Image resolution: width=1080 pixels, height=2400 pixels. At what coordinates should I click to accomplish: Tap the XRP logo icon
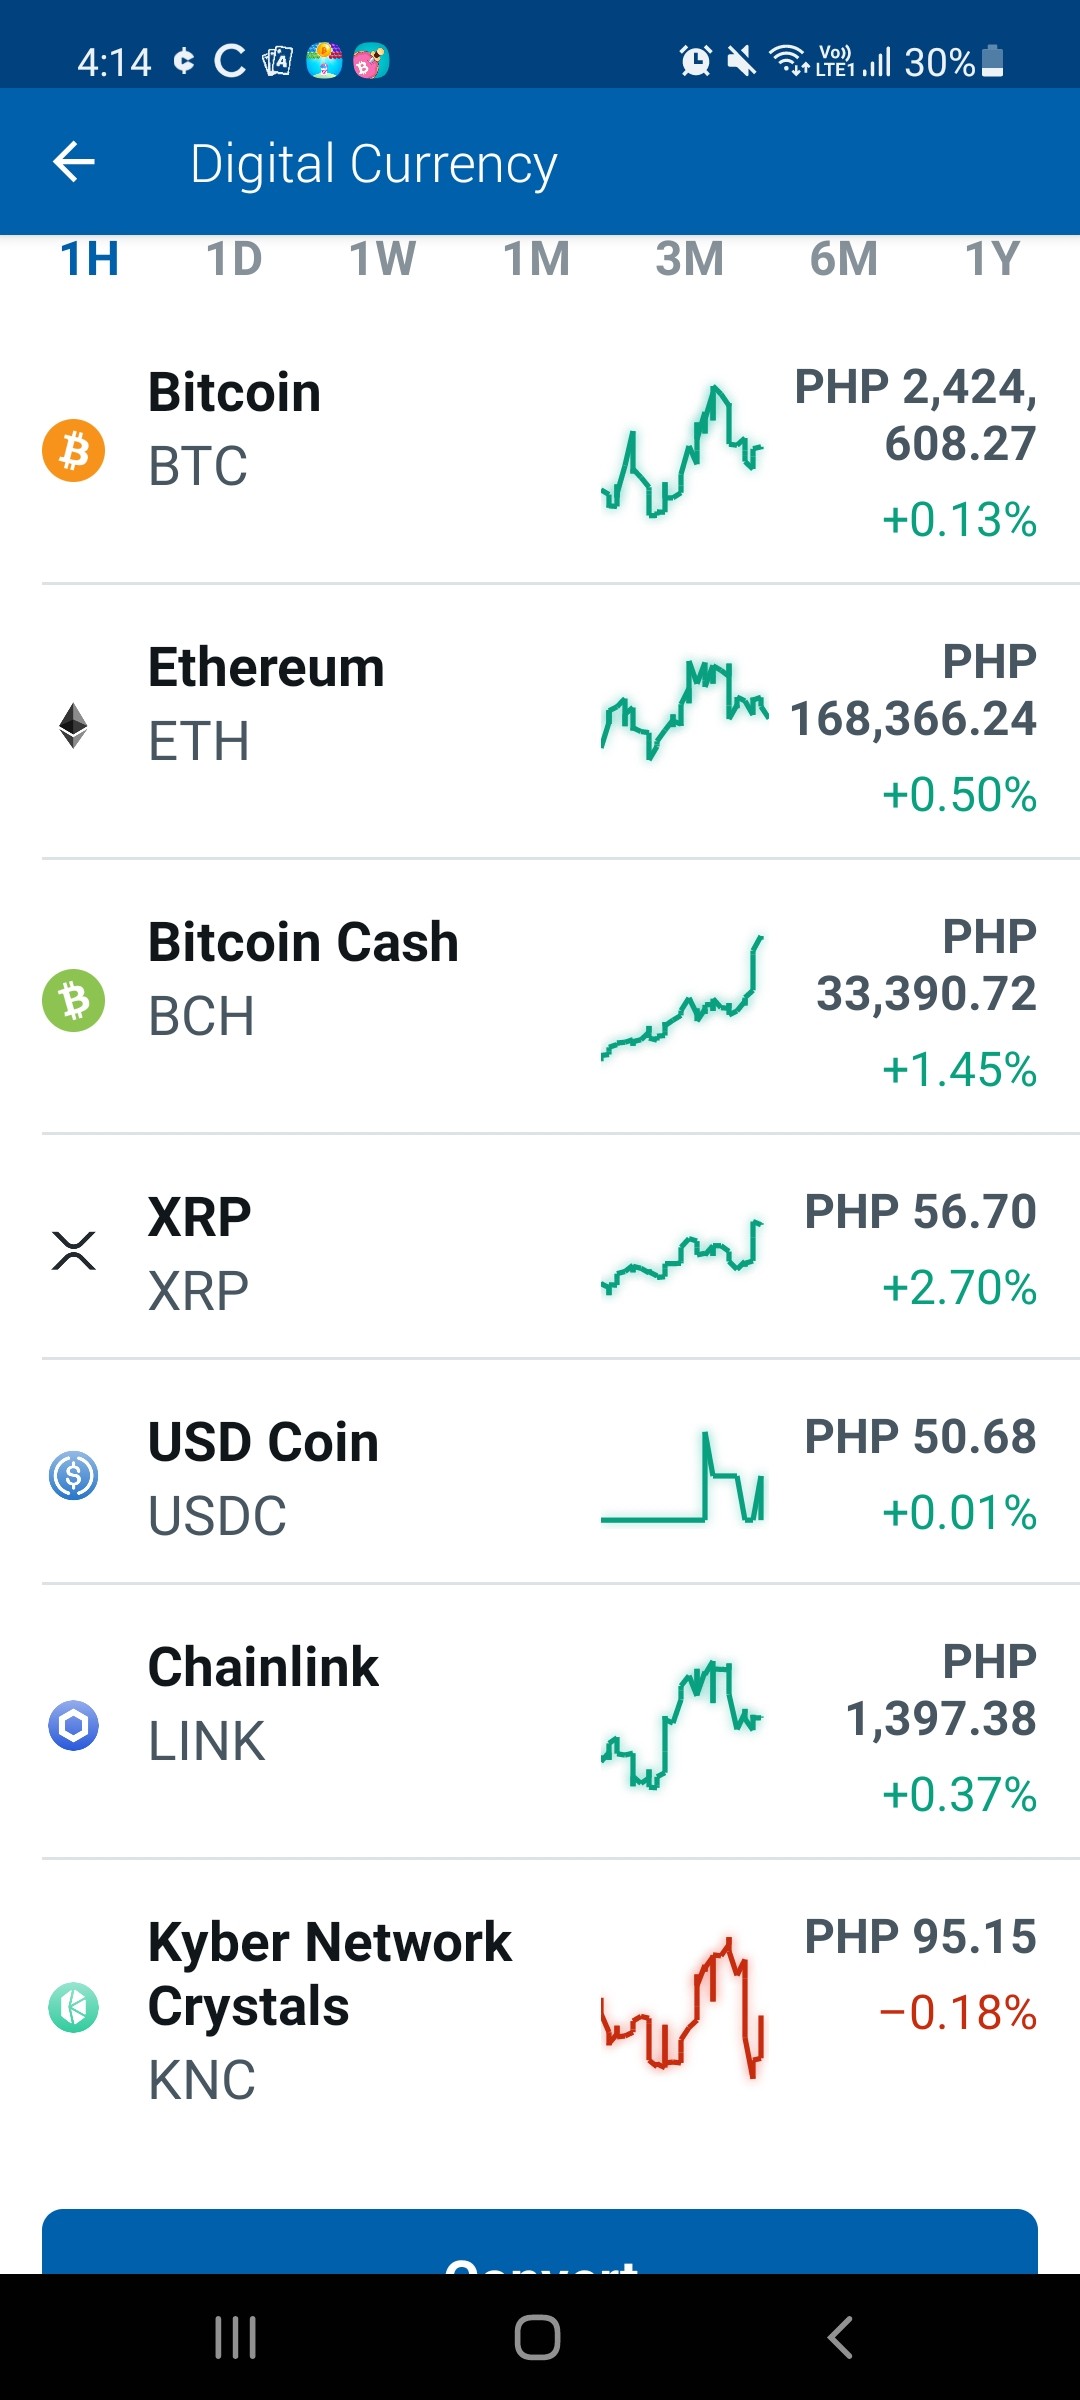73,1251
